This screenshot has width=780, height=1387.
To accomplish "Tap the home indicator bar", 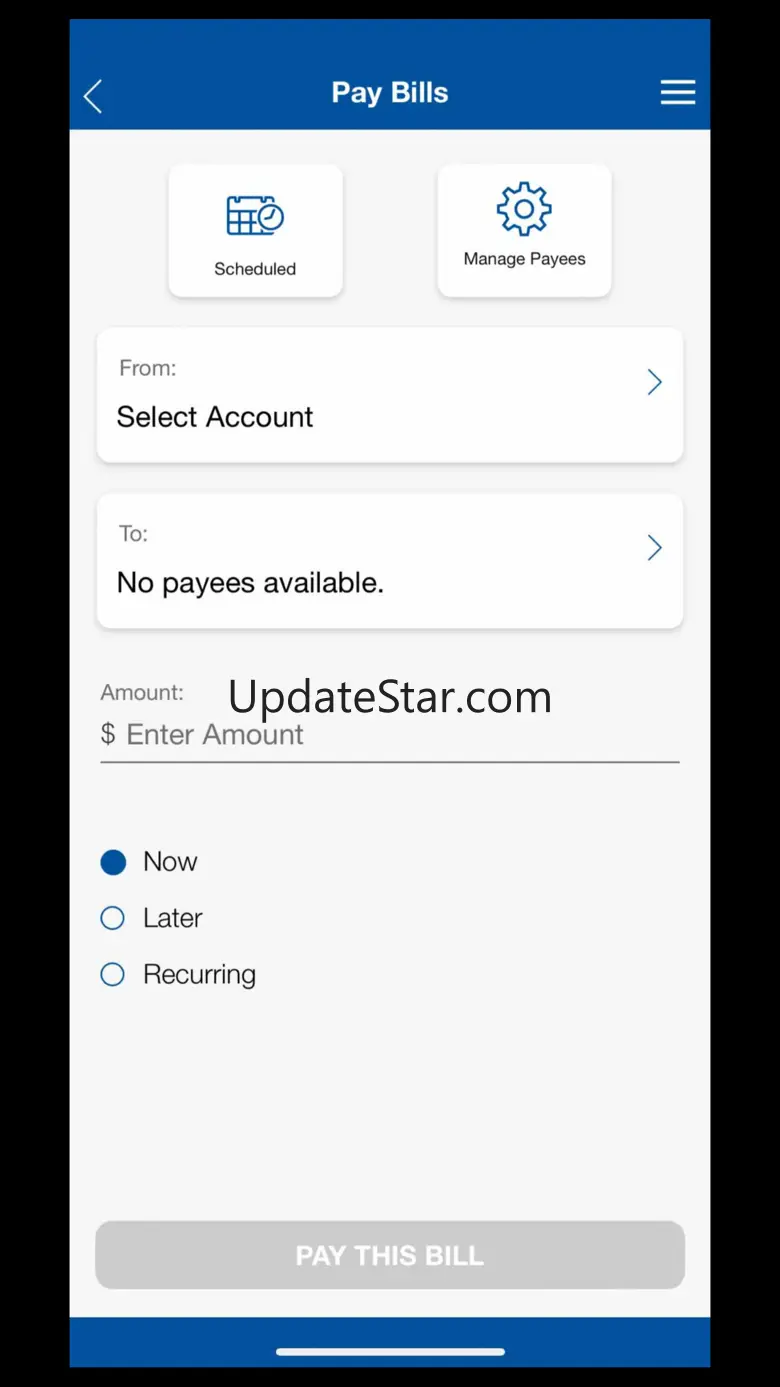I will pyautogui.click(x=390, y=1352).
